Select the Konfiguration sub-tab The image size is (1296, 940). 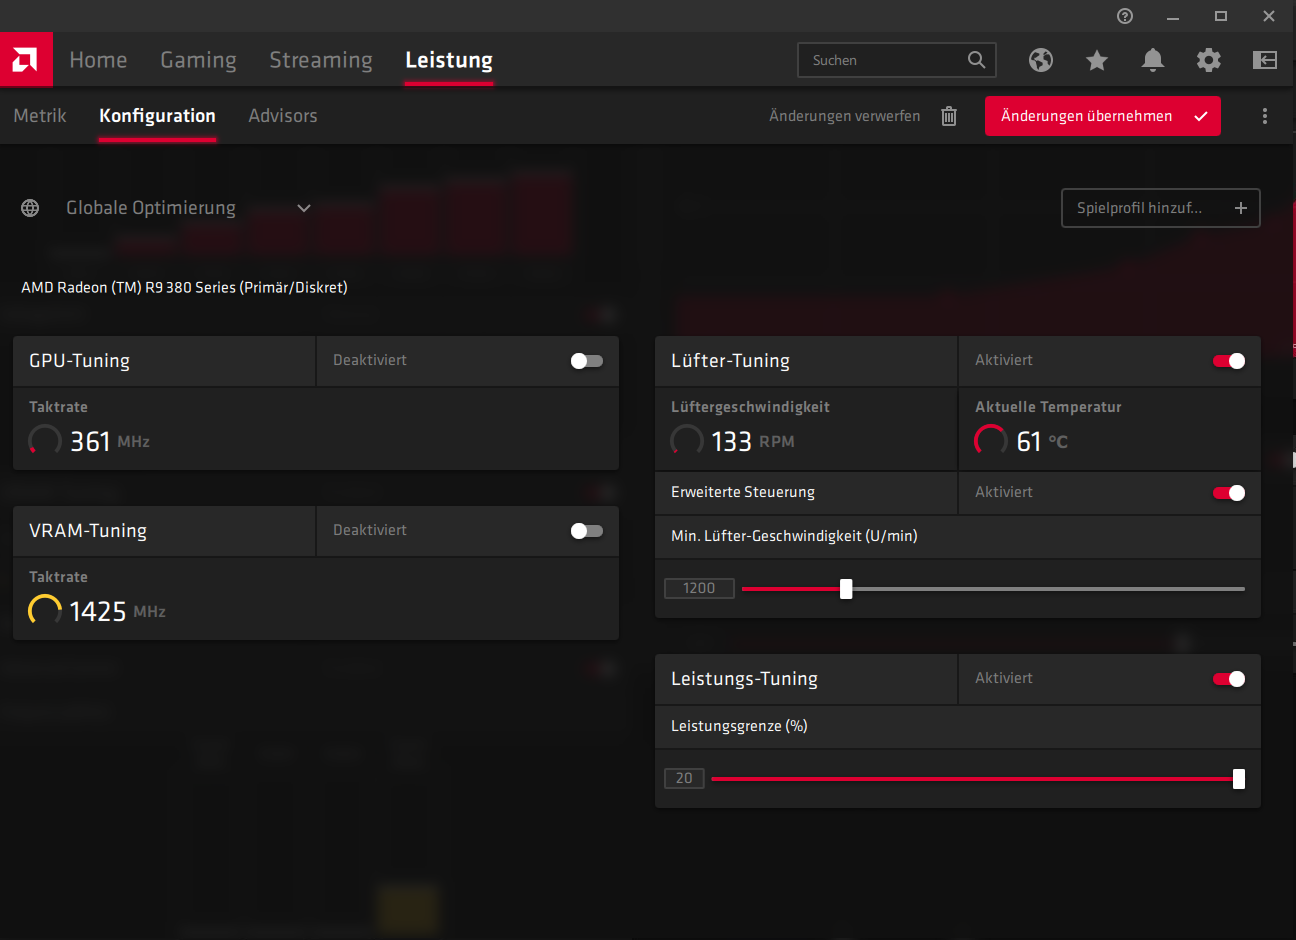(157, 116)
